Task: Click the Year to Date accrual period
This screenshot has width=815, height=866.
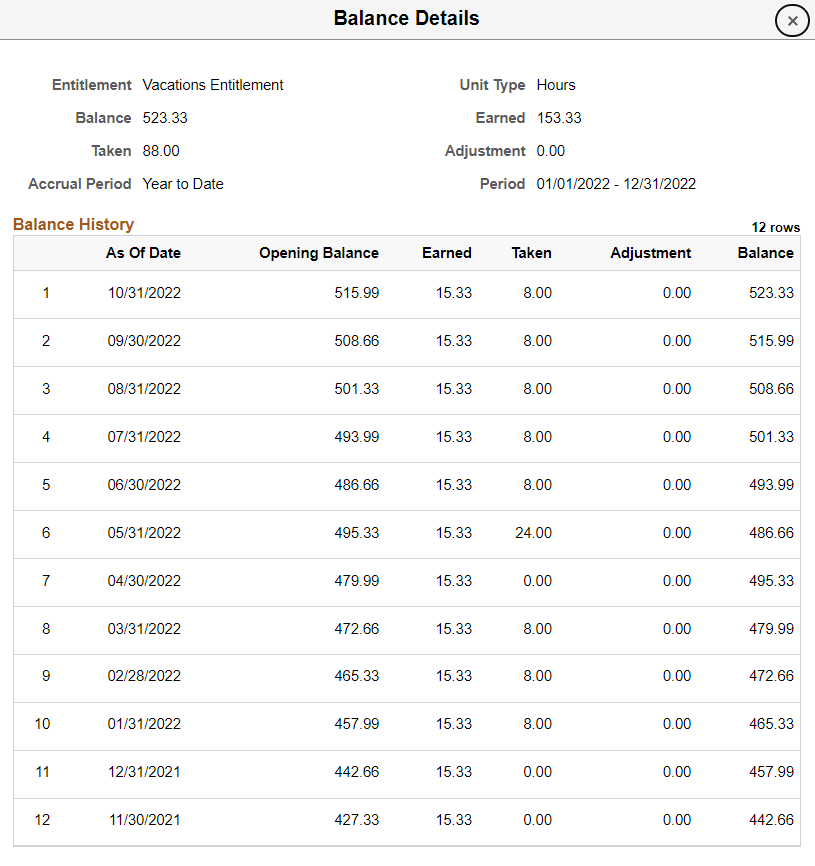Action: coord(183,184)
